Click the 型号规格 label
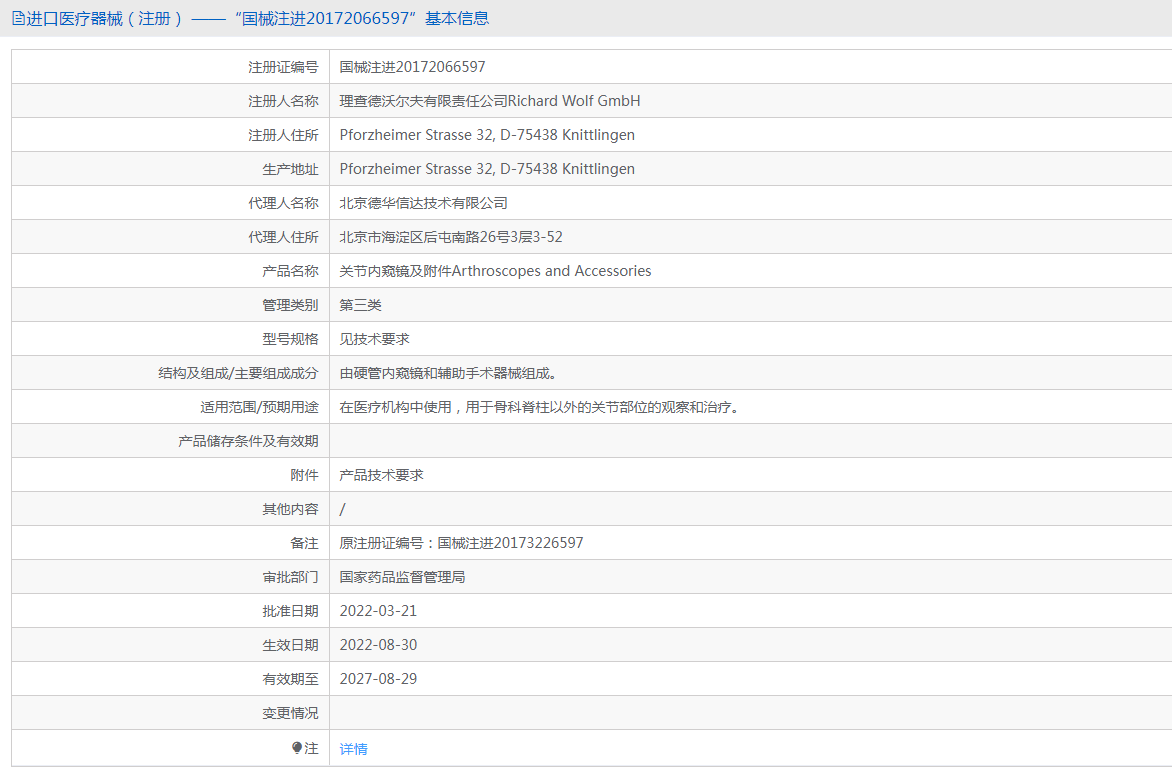 point(290,340)
